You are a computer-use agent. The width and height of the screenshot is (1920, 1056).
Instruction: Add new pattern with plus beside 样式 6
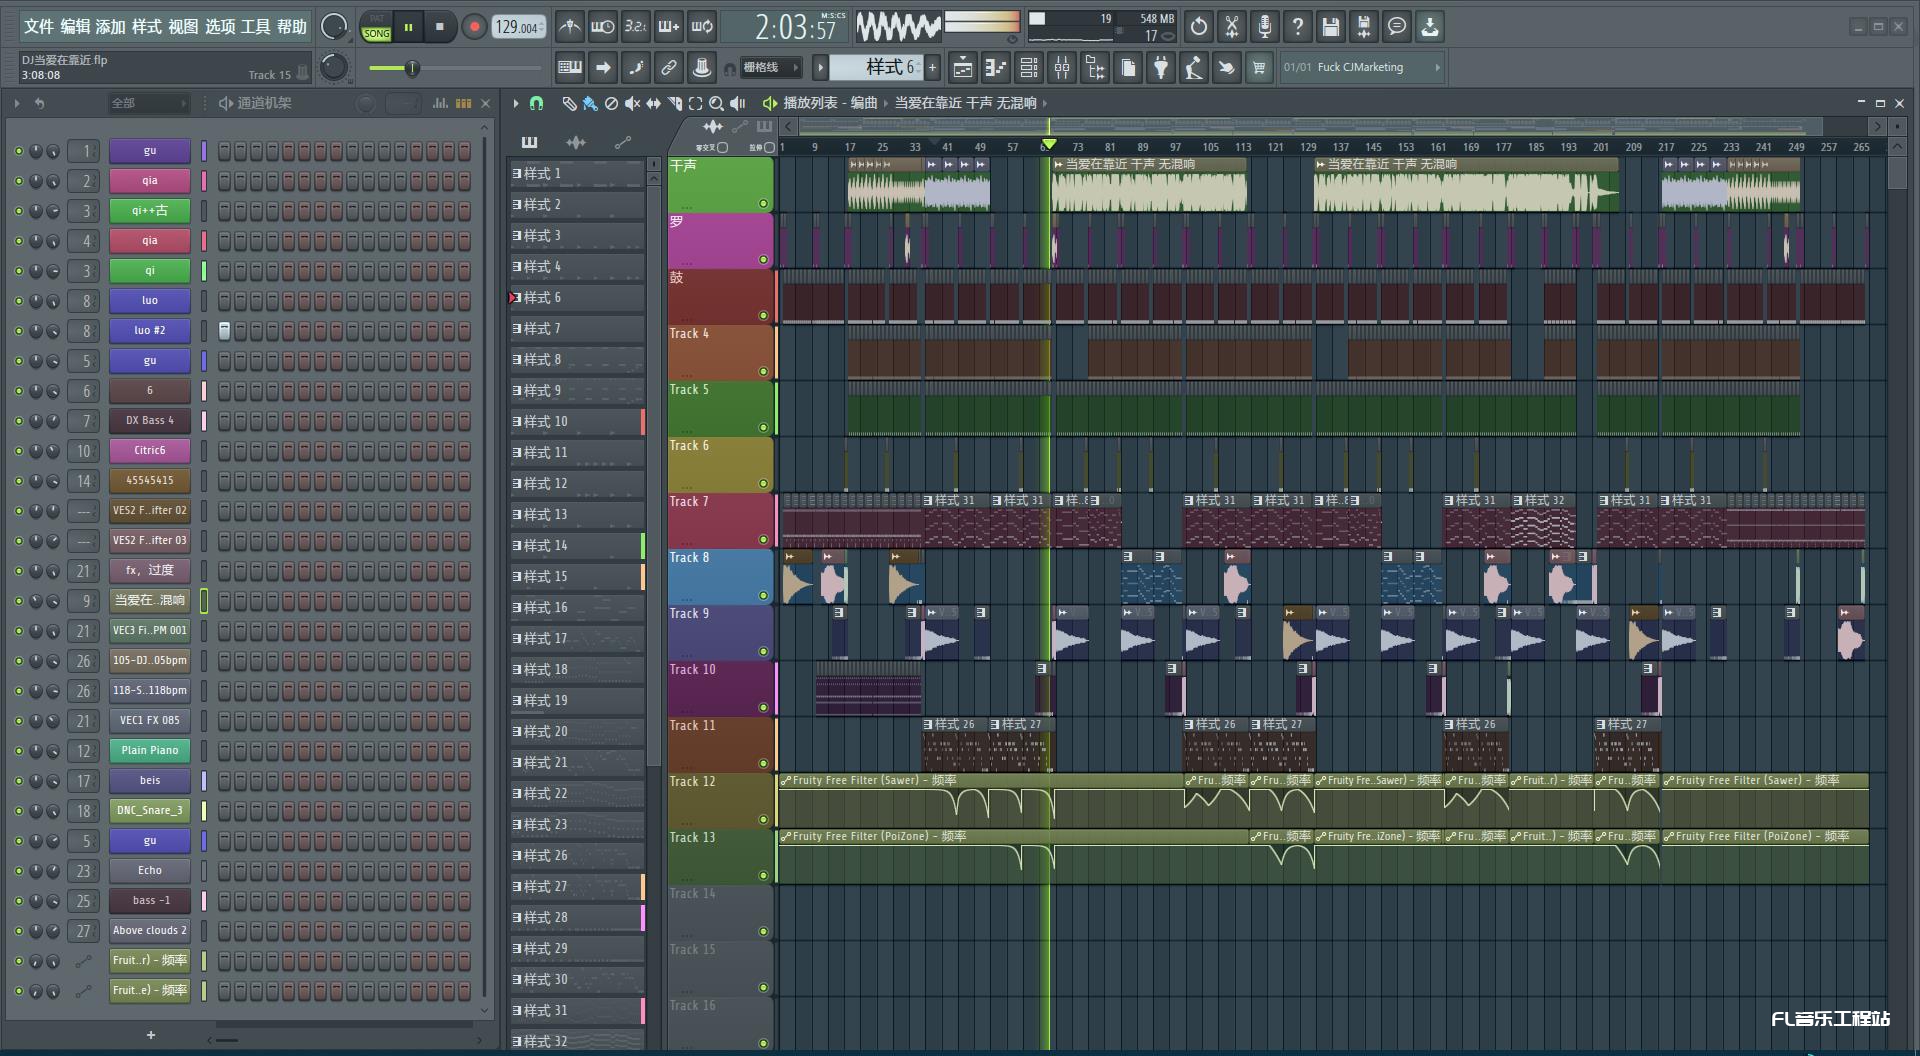click(932, 68)
